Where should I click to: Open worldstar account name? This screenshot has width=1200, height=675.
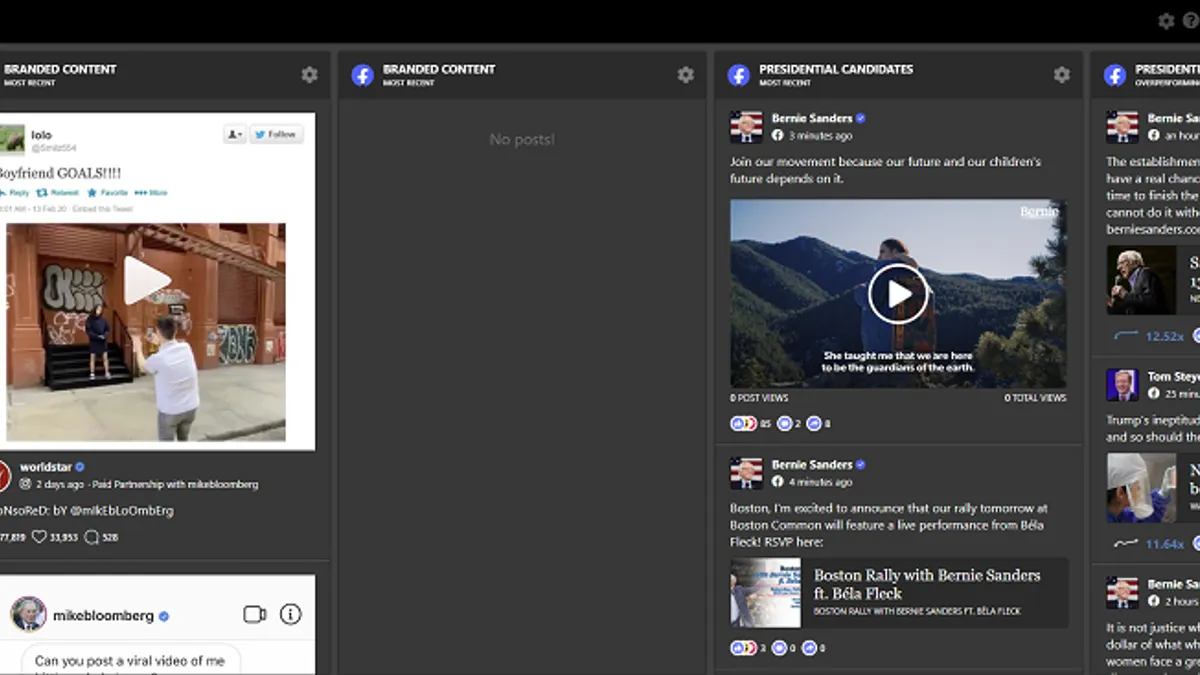[x=46, y=467]
